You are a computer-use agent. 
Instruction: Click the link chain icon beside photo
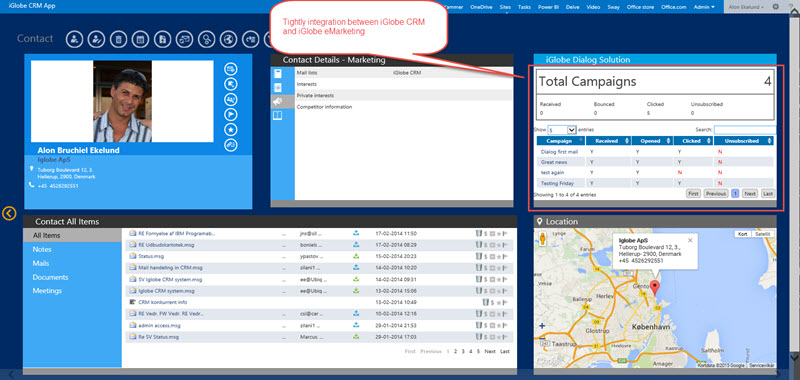pyautogui.click(x=231, y=145)
